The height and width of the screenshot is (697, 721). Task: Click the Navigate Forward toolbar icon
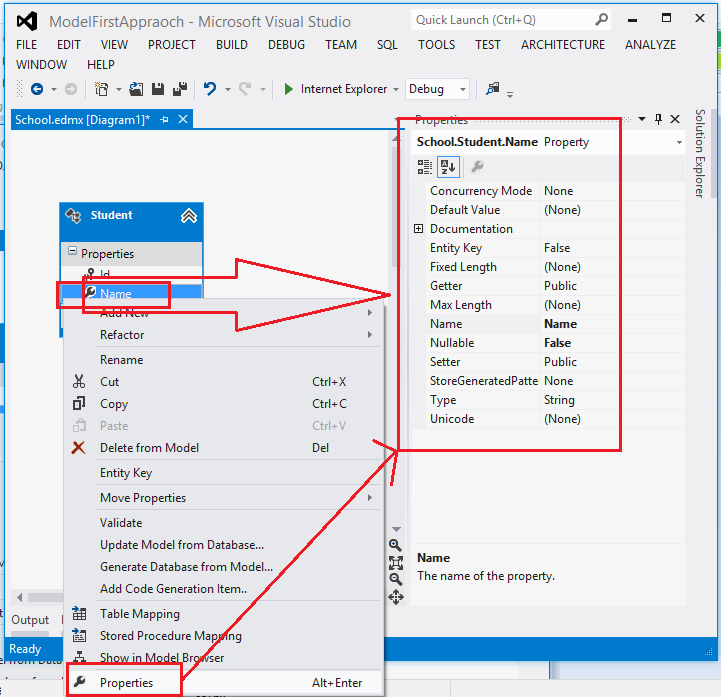70,89
